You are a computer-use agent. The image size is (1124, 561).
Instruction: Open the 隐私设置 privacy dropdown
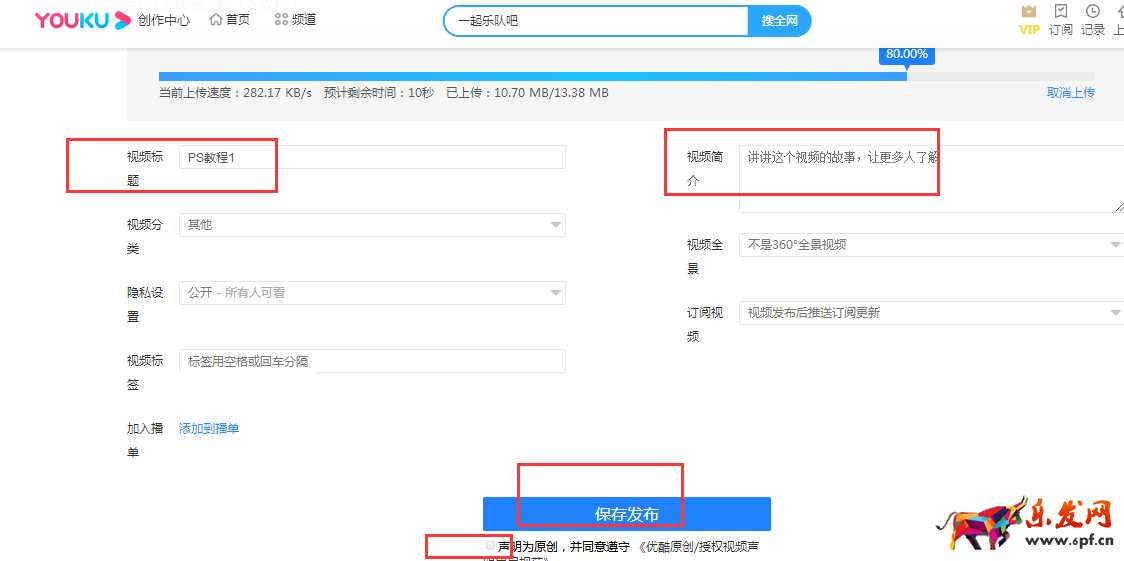point(372,293)
